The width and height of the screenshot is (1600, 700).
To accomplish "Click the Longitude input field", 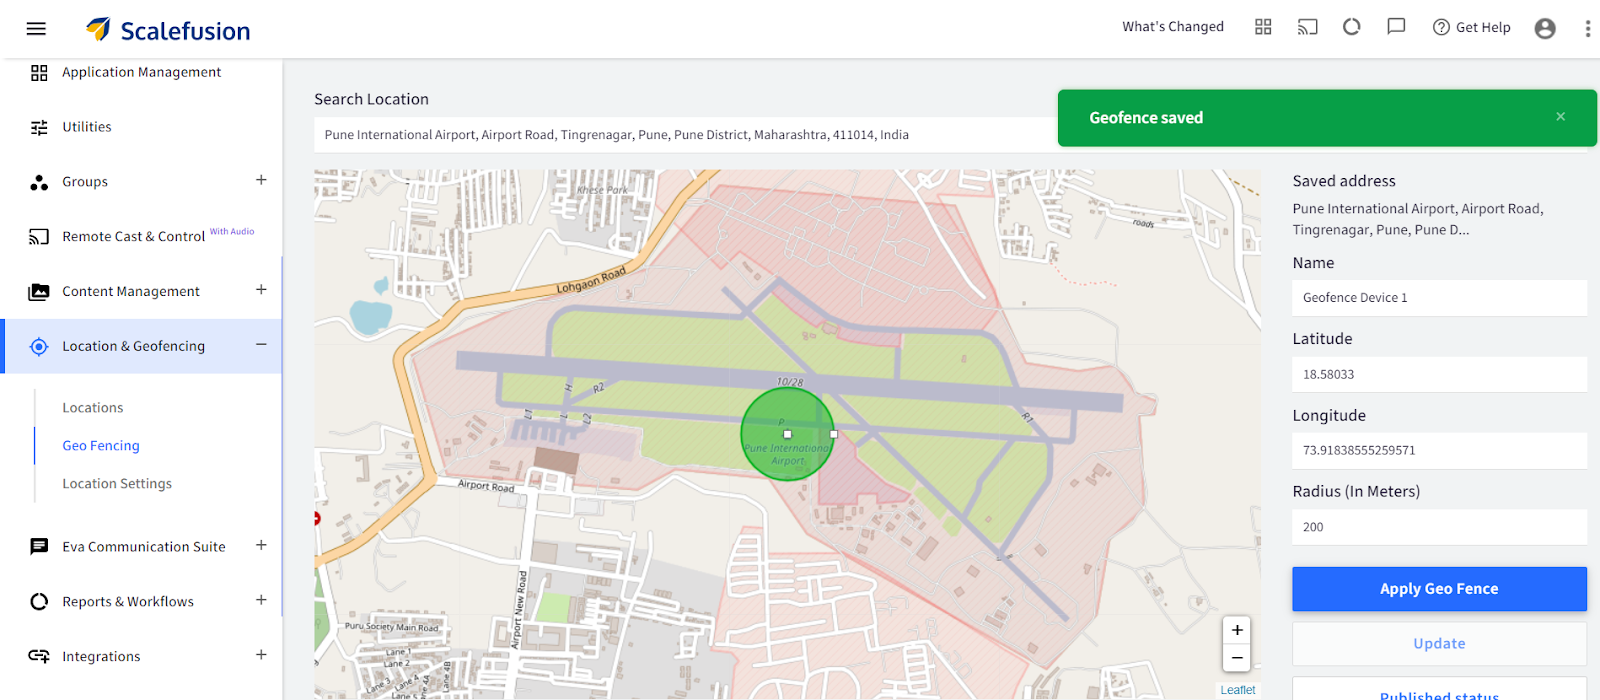I will [x=1439, y=451].
